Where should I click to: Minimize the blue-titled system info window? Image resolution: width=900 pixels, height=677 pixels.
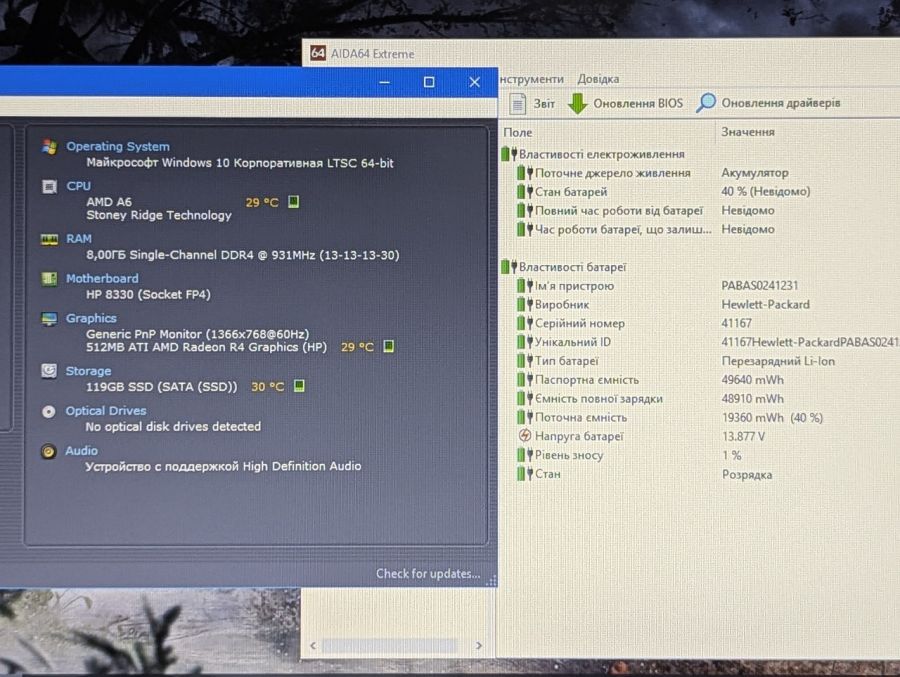385,82
